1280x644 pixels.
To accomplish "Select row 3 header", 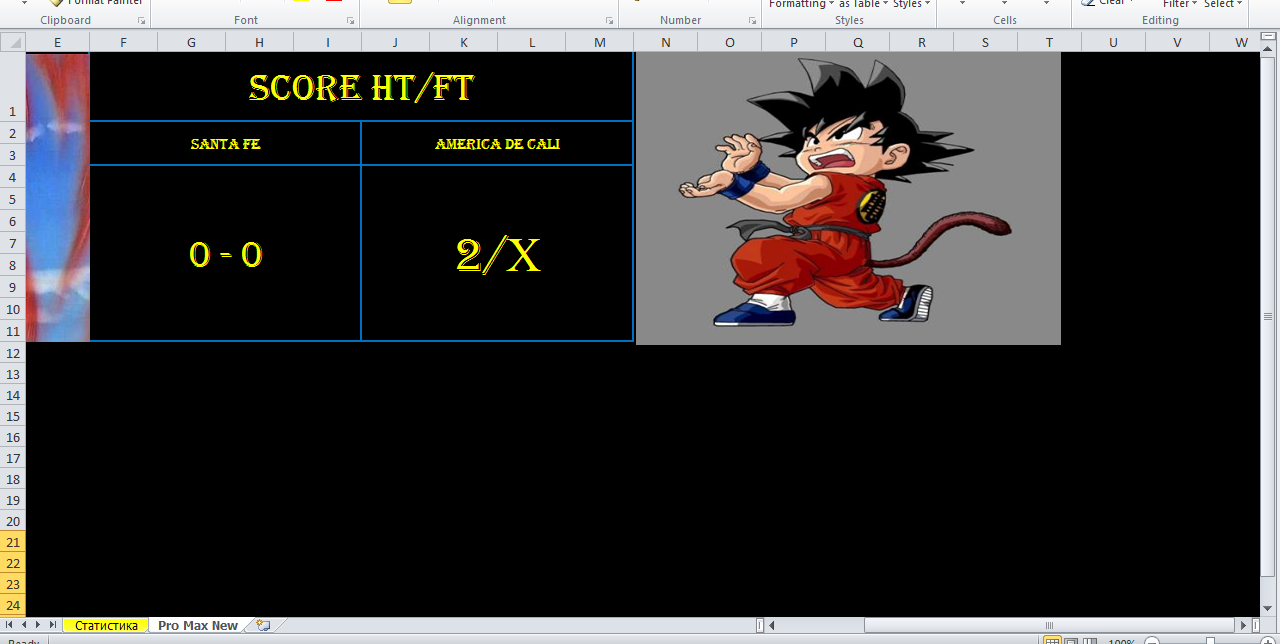I will pyautogui.click(x=13, y=155).
